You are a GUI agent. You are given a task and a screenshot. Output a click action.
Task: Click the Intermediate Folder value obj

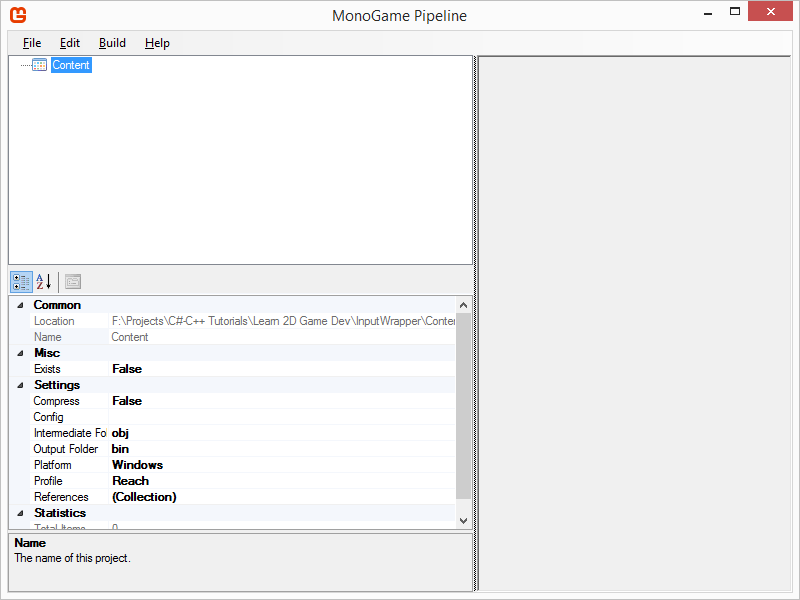pyautogui.click(x=120, y=433)
